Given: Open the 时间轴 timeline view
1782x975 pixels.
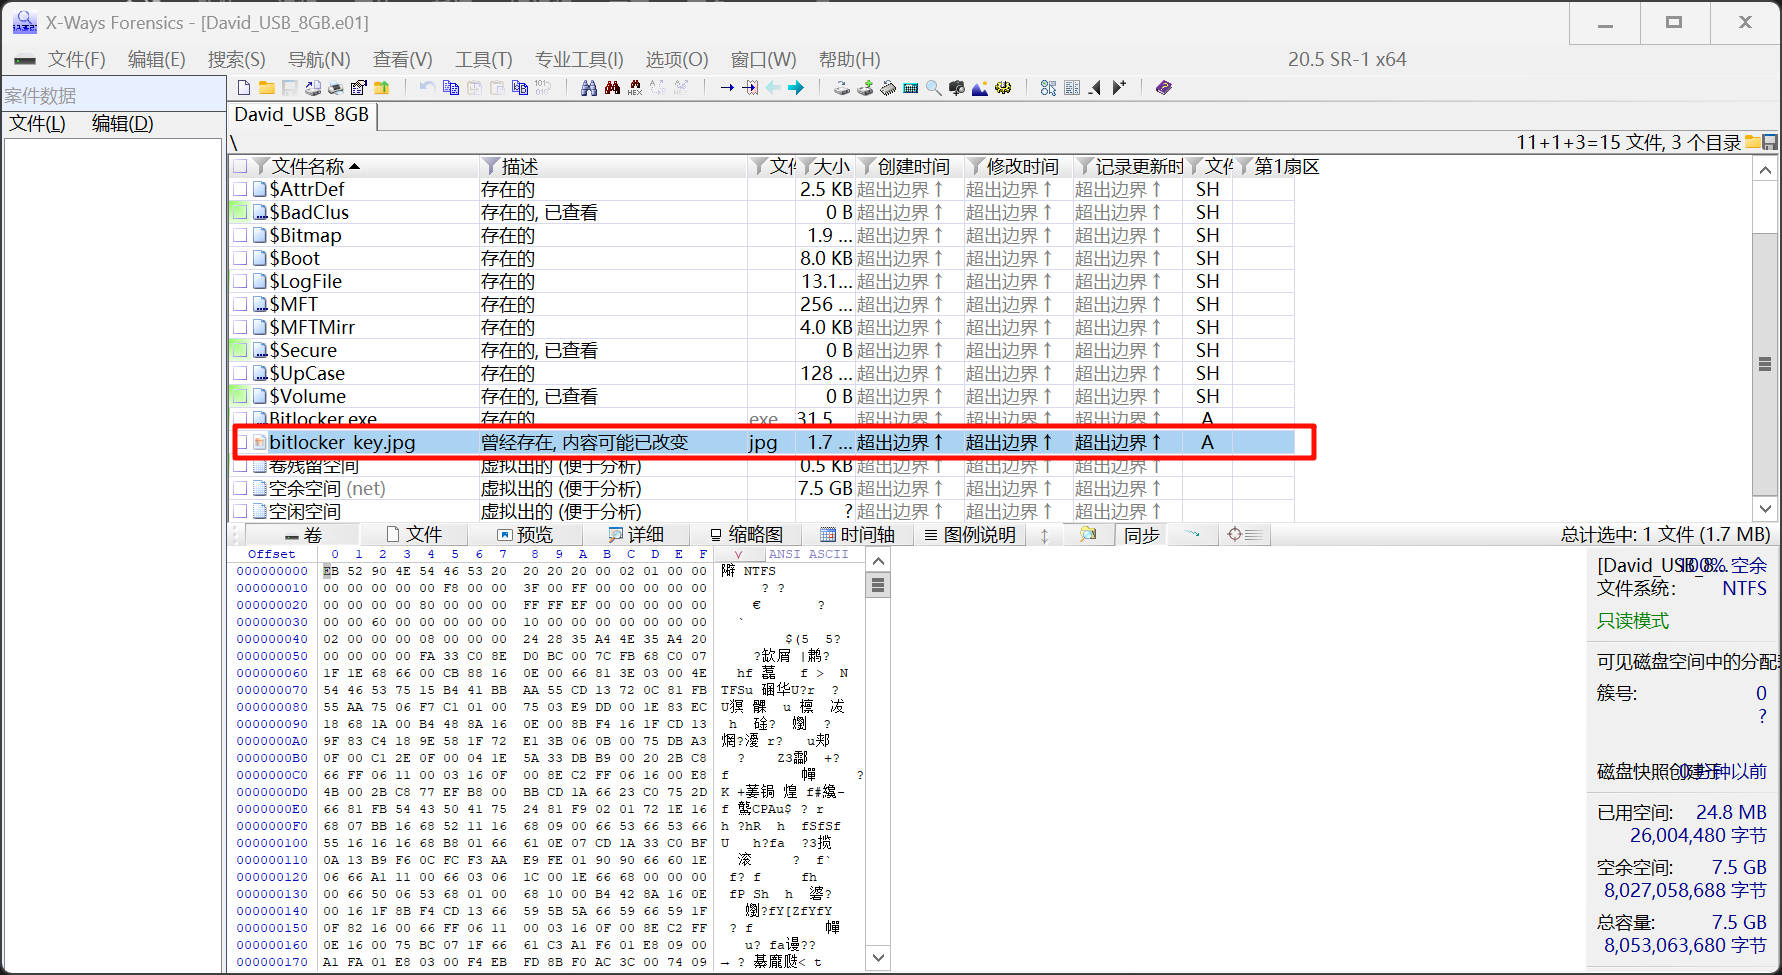Looking at the screenshot, I should [x=857, y=535].
